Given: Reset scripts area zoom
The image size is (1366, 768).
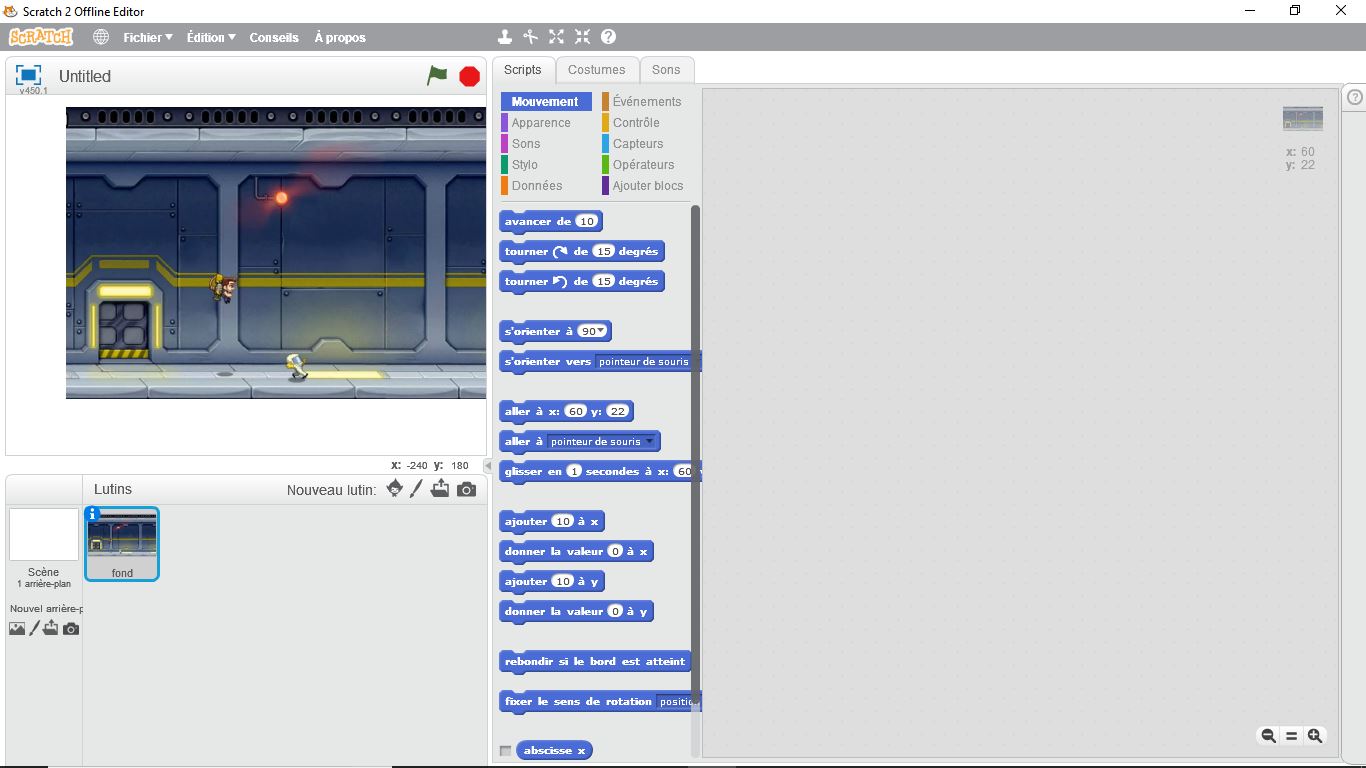Looking at the screenshot, I should 1291,736.
